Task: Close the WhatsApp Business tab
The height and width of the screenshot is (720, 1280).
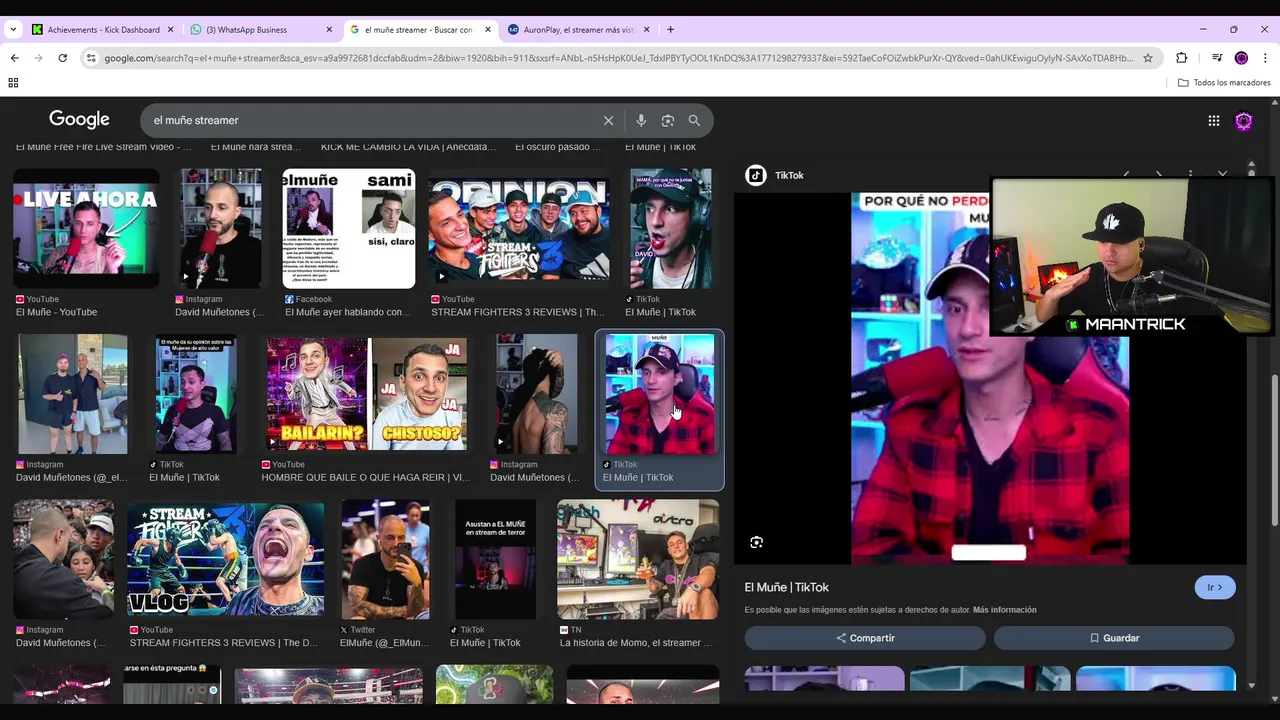Action: tap(329, 30)
